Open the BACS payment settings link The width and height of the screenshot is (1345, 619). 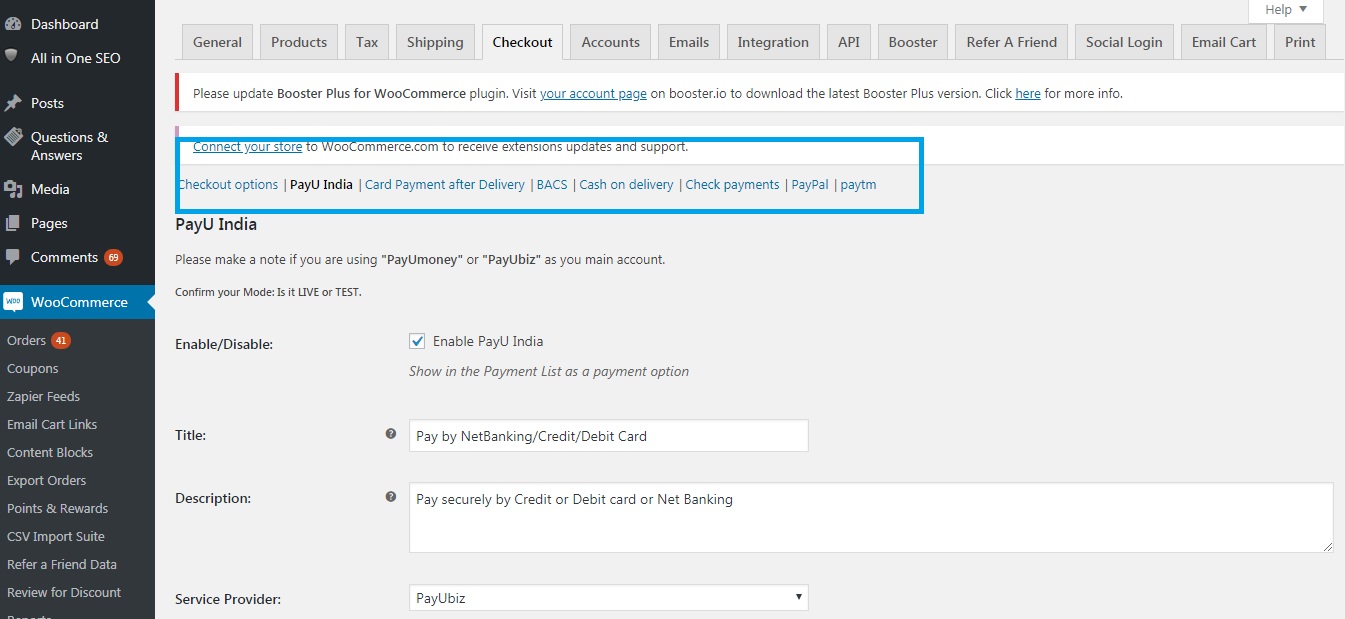click(x=552, y=184)
